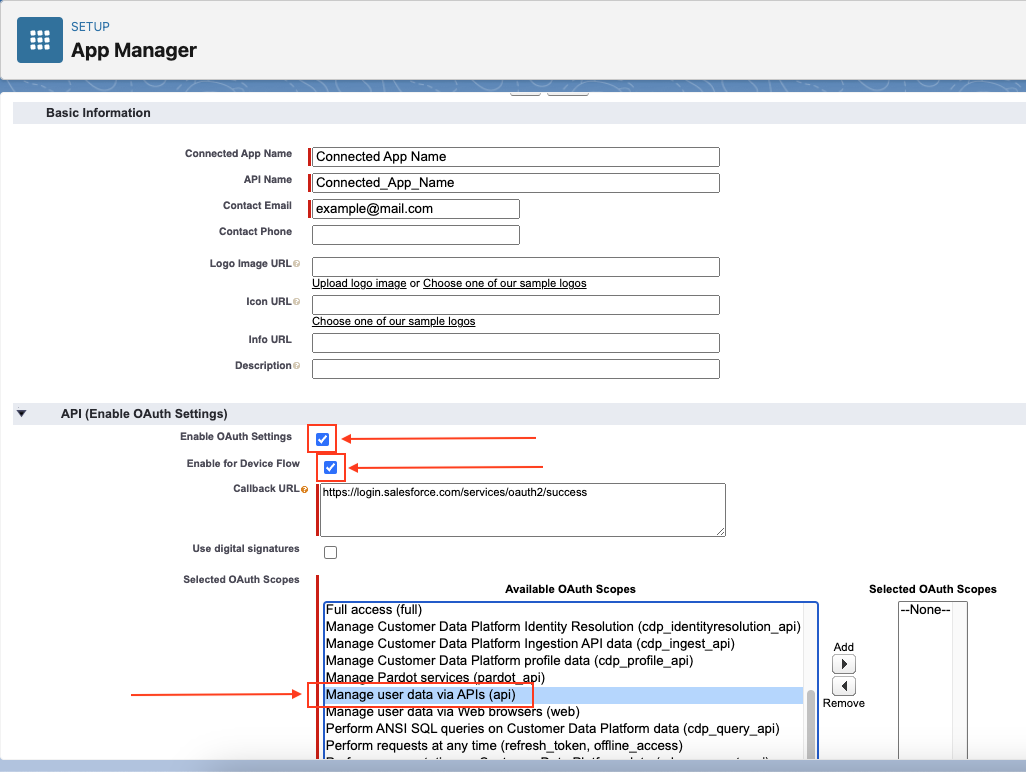
Task: Click Add arrow to add scope
Action: (x=843, y=664)
